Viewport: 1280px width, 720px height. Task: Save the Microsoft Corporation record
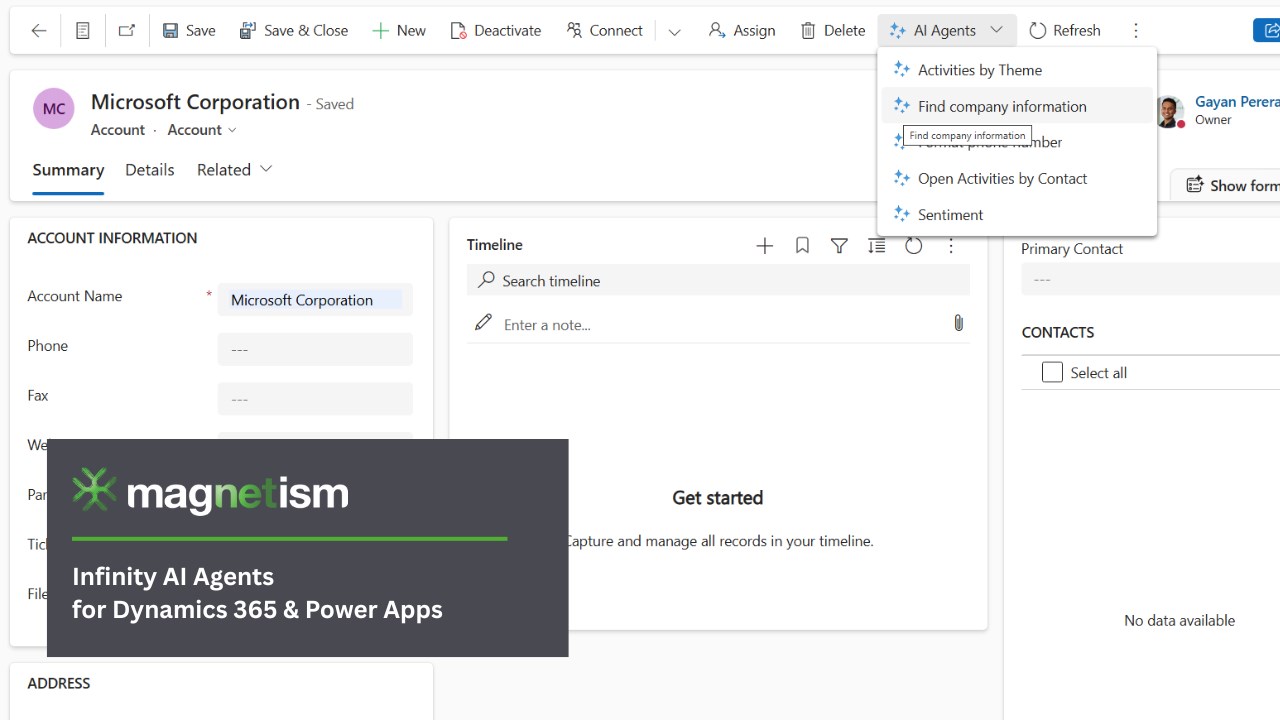(x=189, y=31)
